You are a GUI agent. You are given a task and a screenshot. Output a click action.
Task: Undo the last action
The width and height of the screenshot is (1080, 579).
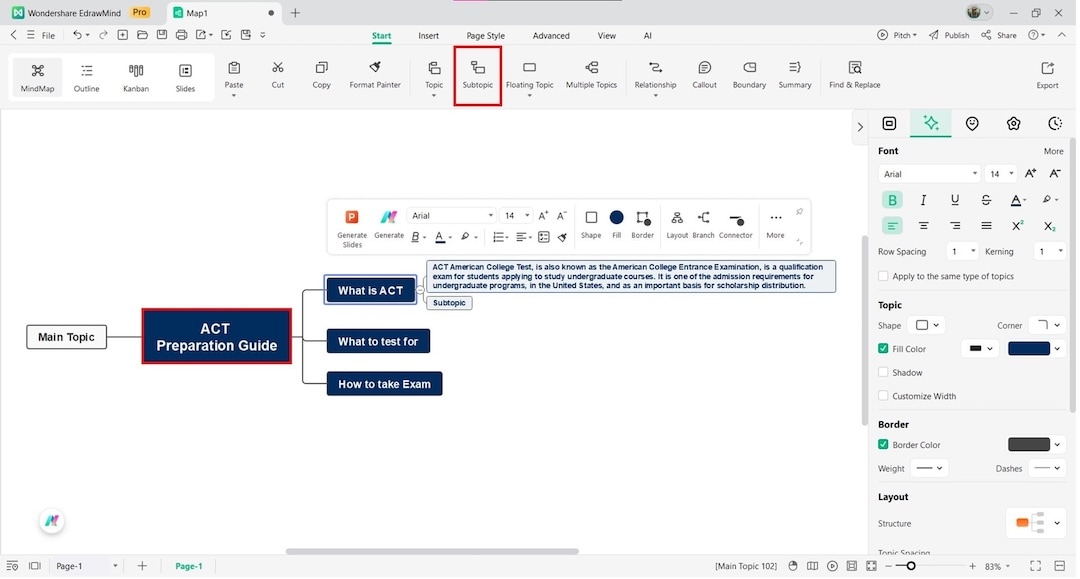coord(77,34)
